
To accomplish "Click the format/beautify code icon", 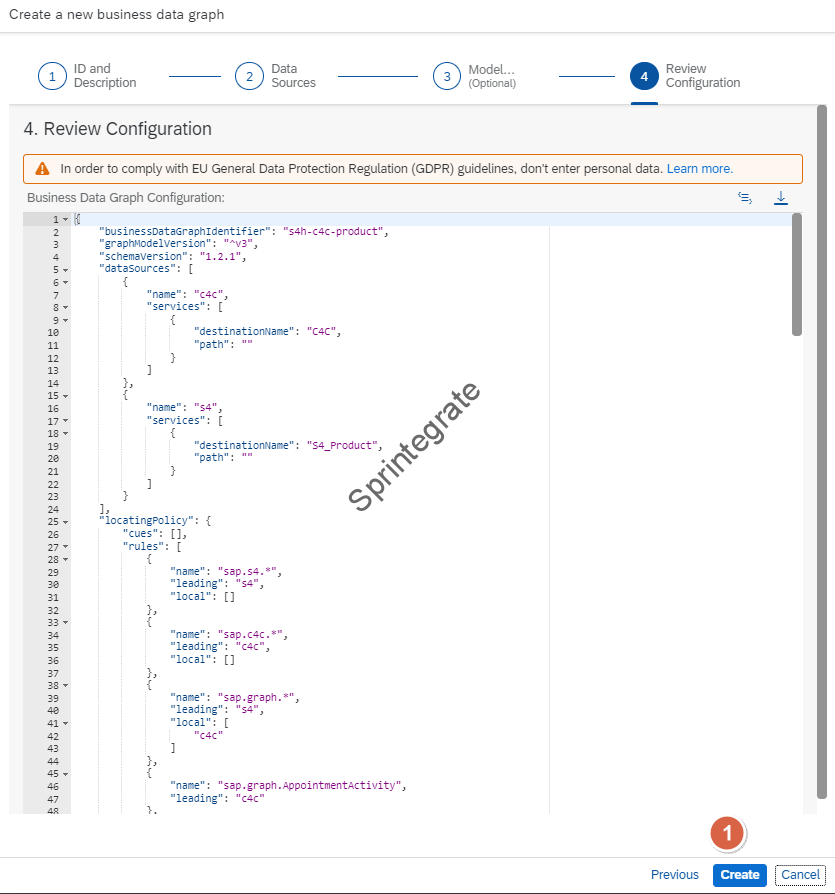I will (745, 198).
